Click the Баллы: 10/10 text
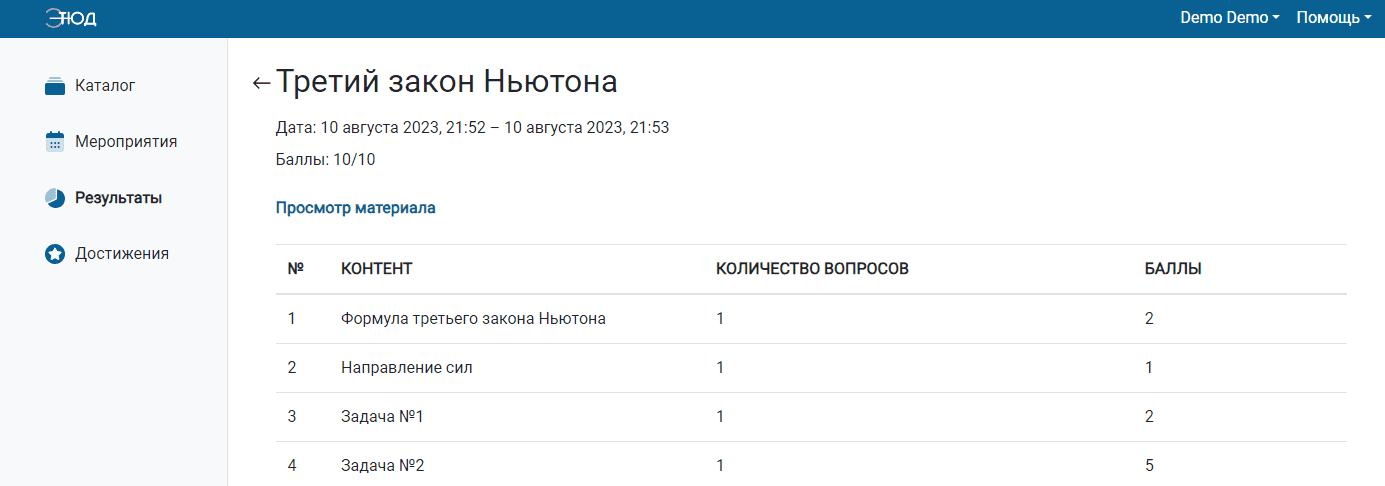Viewport: 1385px width, 486px height. [x=325, y=160]
